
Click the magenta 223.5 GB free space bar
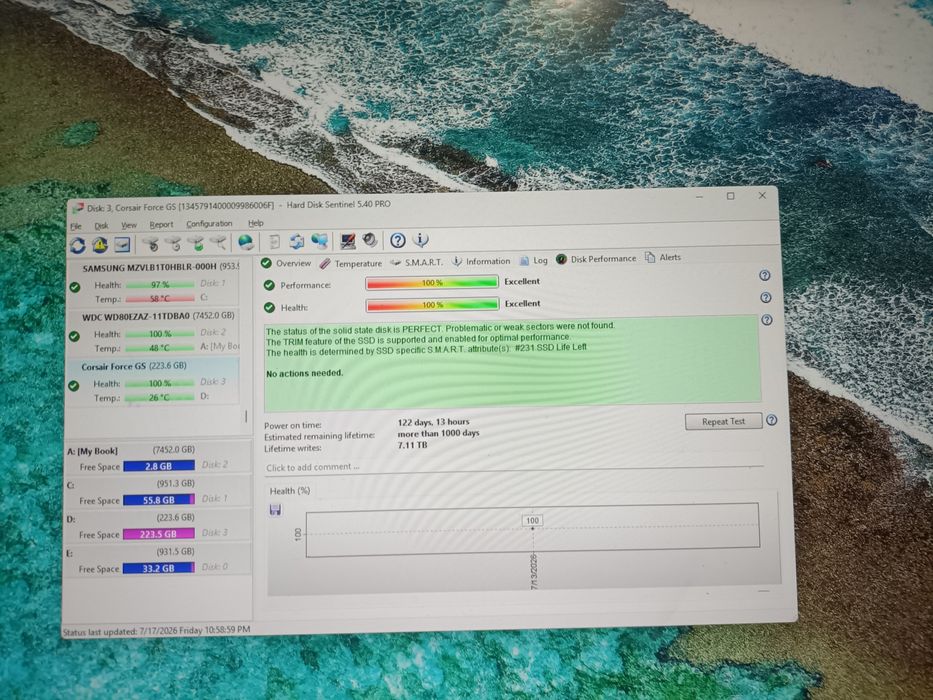click(159, 534)
